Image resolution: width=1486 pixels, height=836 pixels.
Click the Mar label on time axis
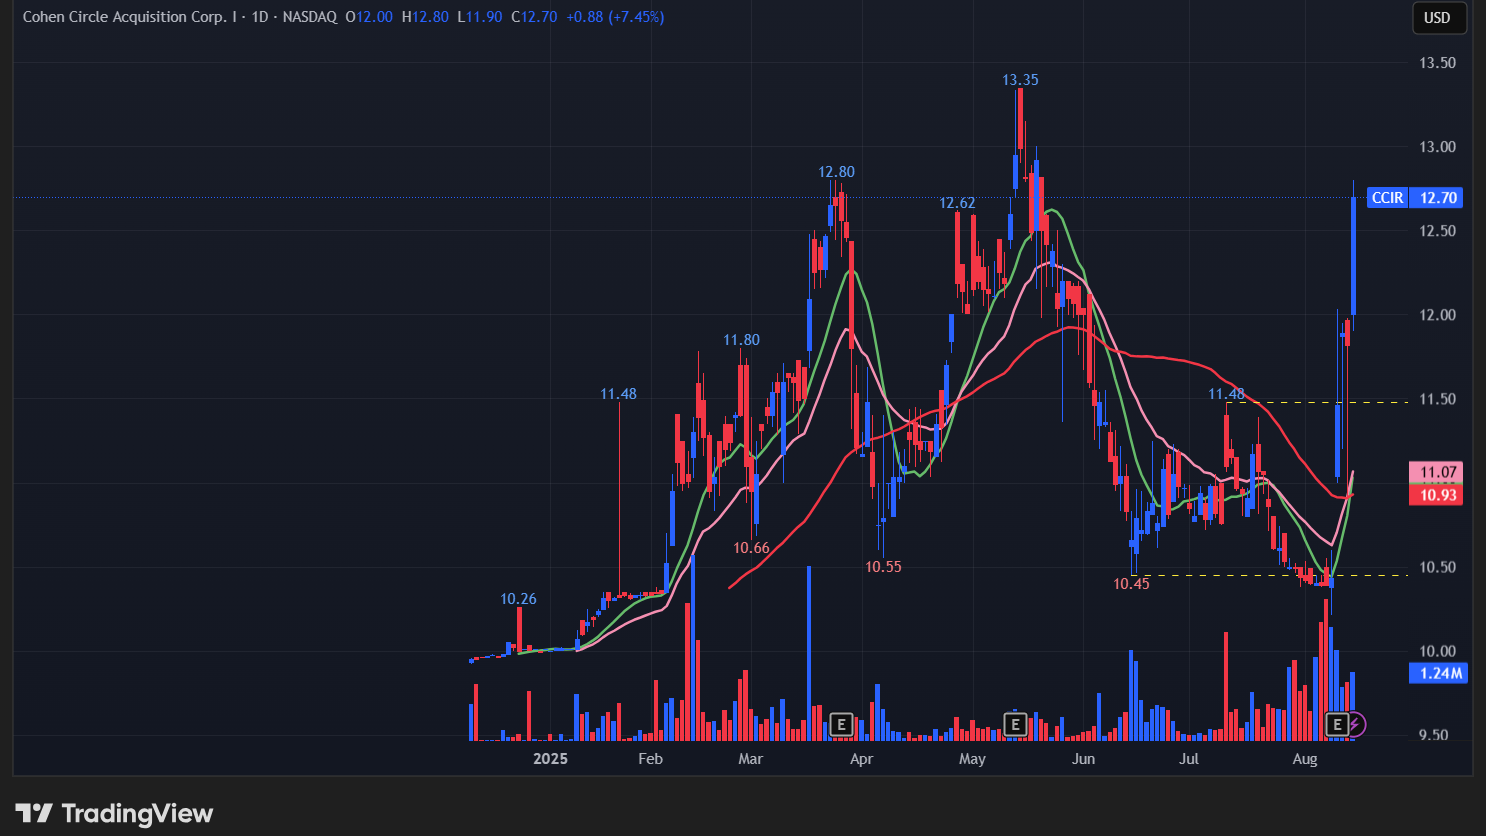click(x=750, y=759)
